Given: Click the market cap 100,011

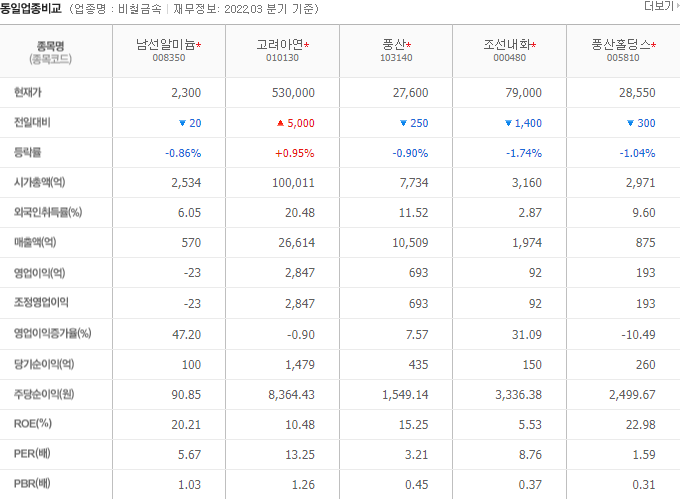Looking at the screenshot, I should click(294, 183).
